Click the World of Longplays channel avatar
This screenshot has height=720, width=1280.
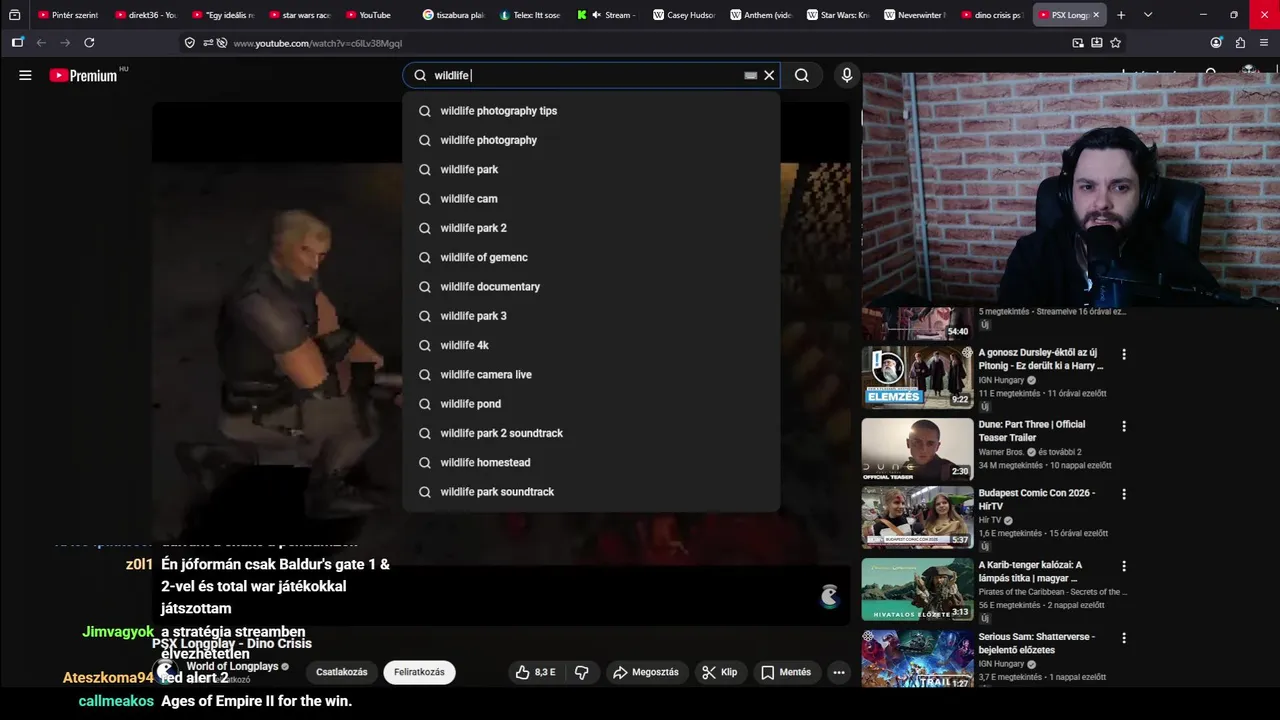(166, 671)
